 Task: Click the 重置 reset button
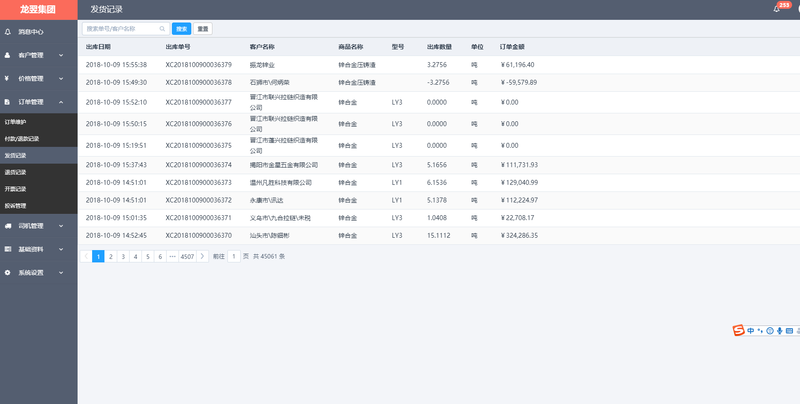[x=203, y=29]
